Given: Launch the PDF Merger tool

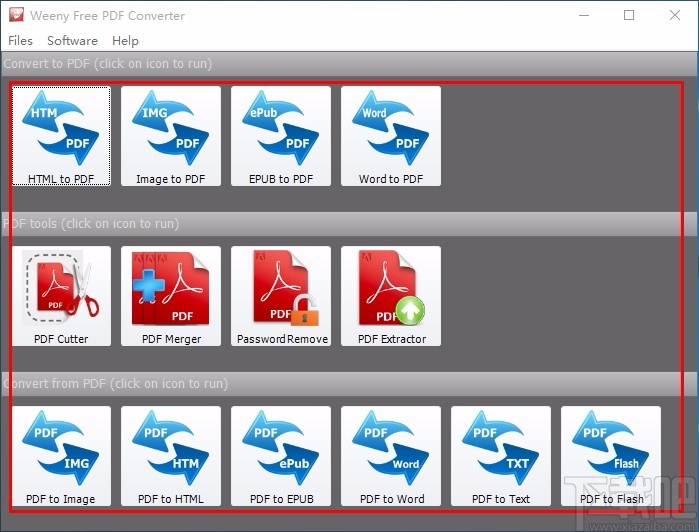Looking at the screenshot, I should point(171,296).
